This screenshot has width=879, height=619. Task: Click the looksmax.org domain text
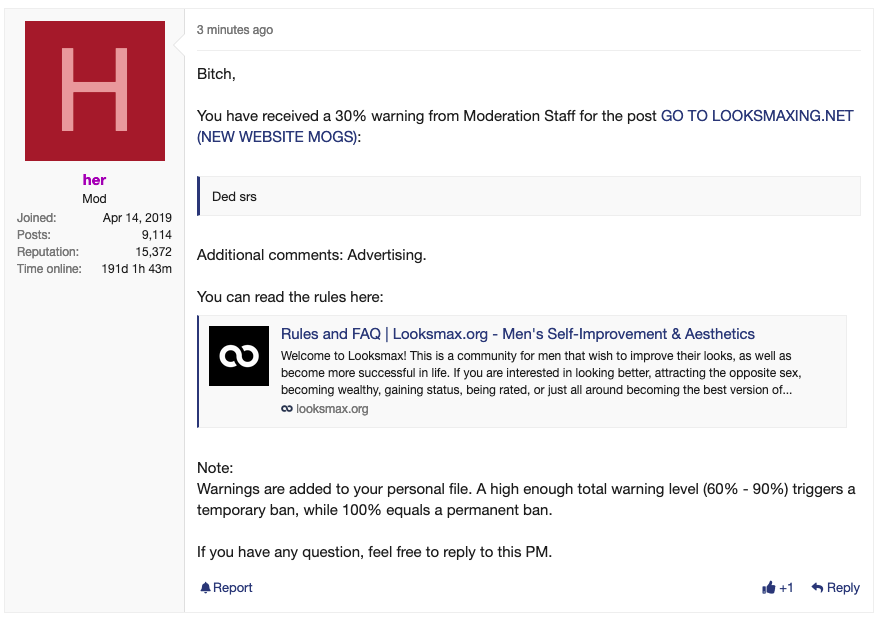tap(332, 409)
